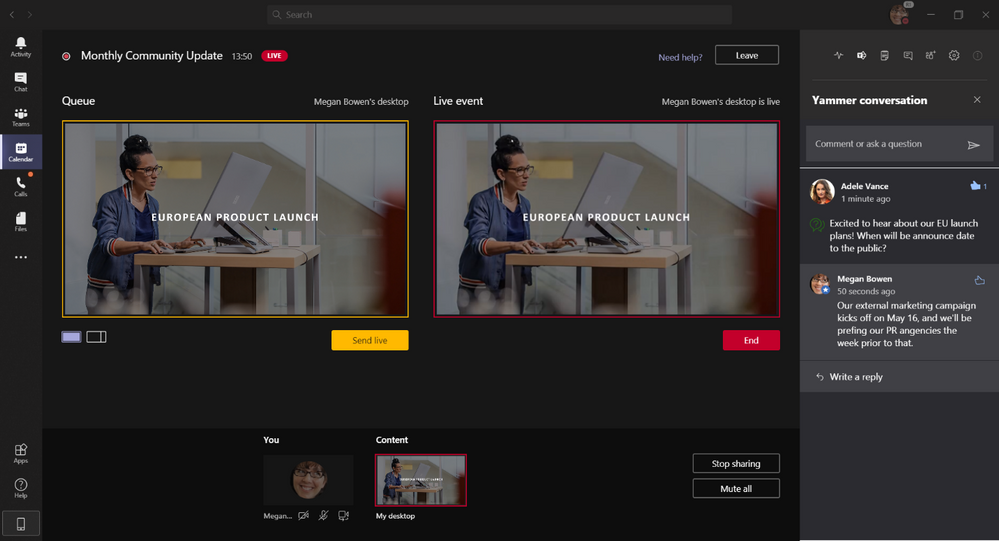Viewport: 999px width, 541px height.
Task: End the live event
Action: click(x=751, y=340)
